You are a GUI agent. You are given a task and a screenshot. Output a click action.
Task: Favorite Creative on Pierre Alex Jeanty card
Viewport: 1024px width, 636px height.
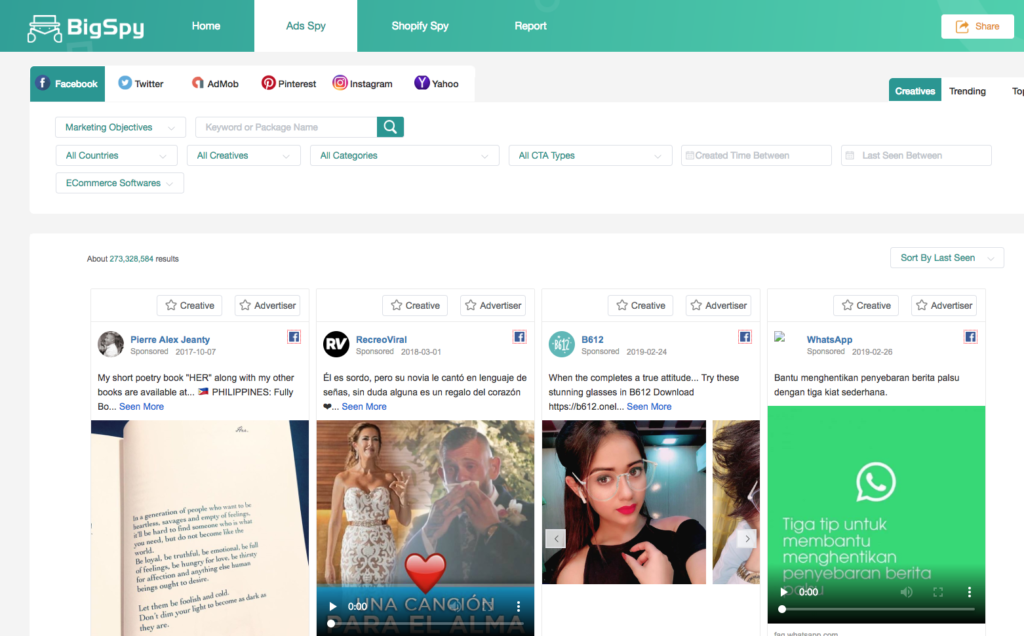[x=189, y=305]
